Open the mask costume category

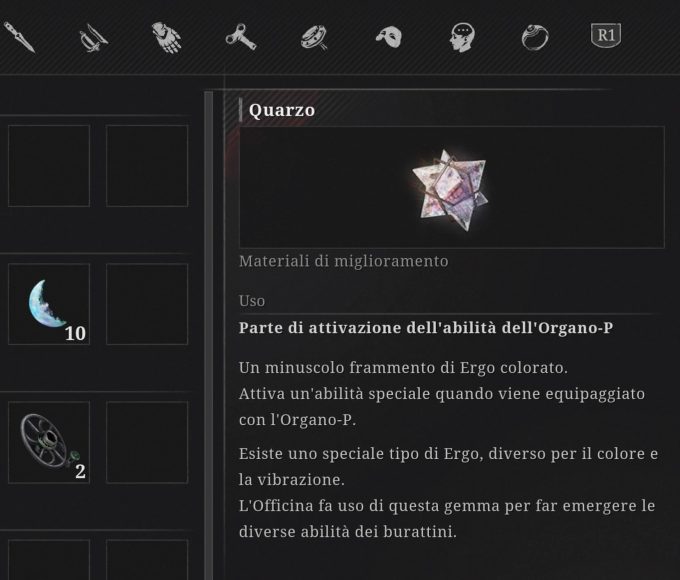(389, 37)
